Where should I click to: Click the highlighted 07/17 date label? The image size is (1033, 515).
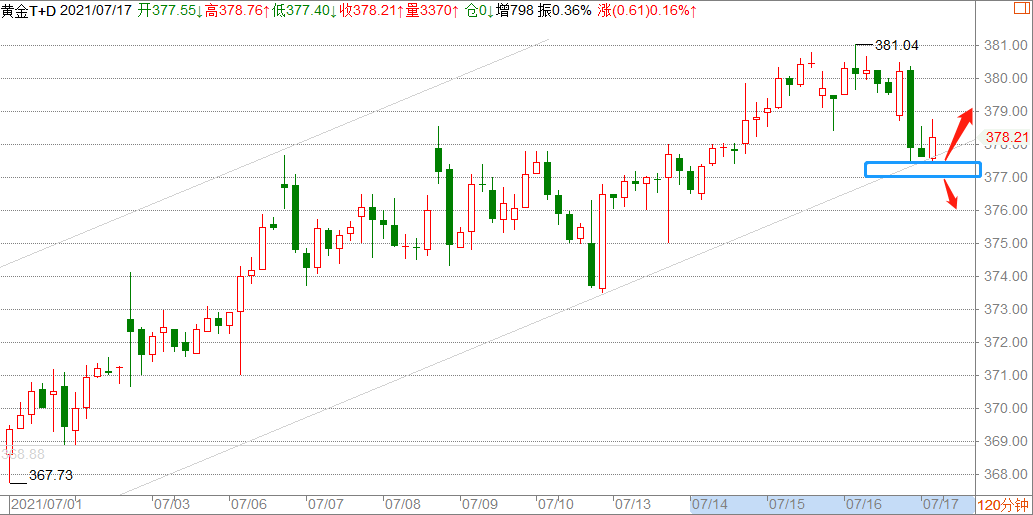pyautogui.click(x=939, y=505)
